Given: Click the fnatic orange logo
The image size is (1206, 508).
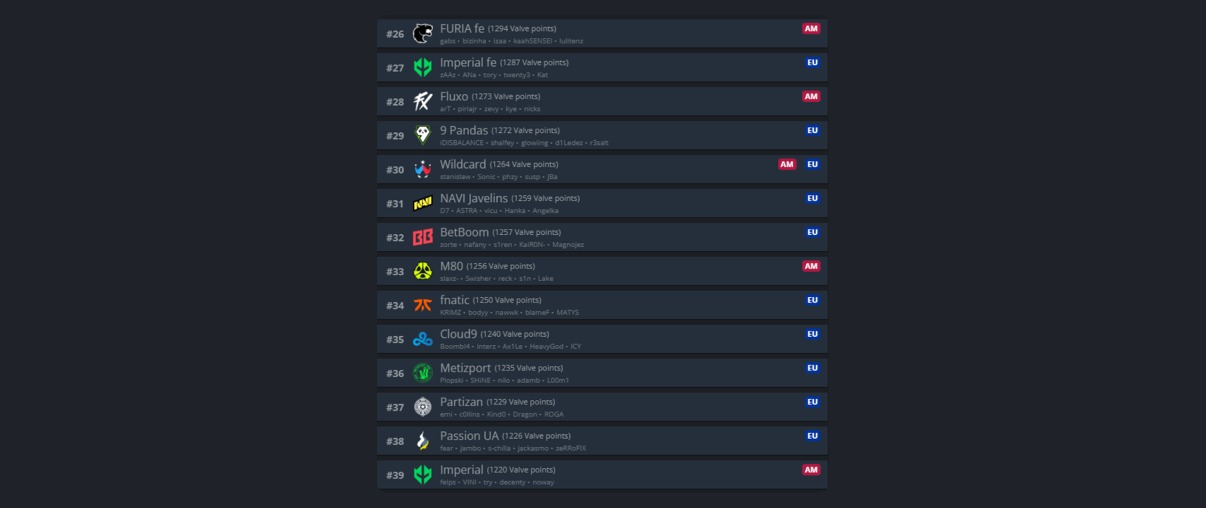Looking at the screenshot, I should pos(423,306).
